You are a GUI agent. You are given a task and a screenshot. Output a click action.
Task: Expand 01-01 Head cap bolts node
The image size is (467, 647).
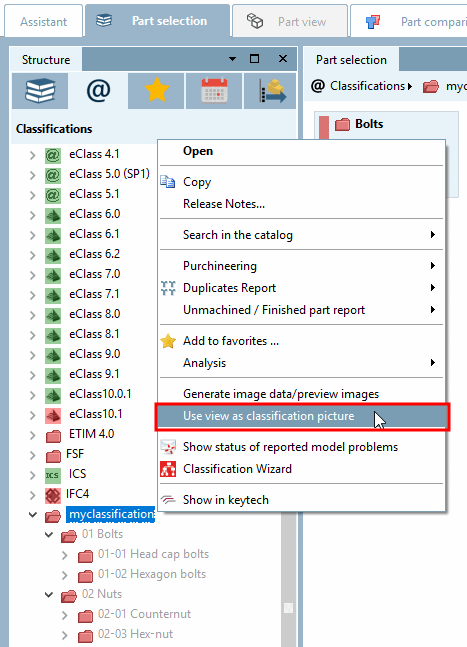tap(65, 555)
